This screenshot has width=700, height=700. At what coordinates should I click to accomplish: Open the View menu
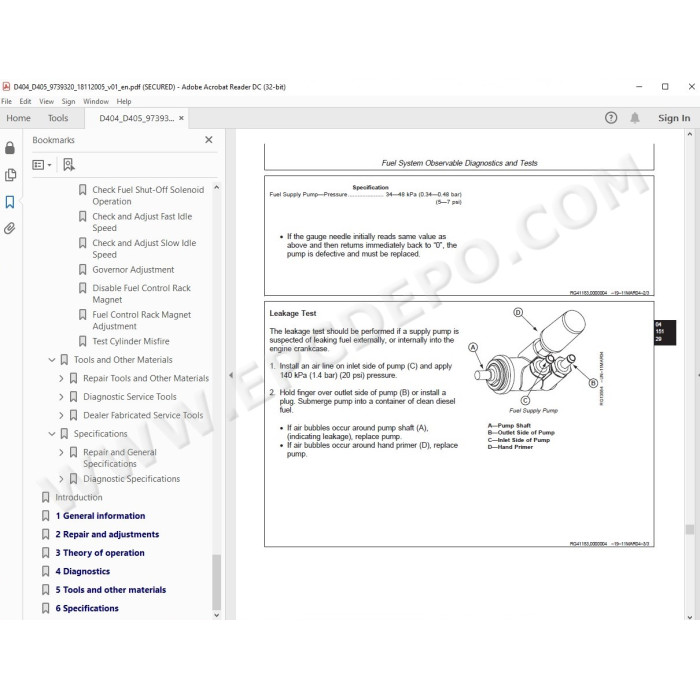coord(46,101)
